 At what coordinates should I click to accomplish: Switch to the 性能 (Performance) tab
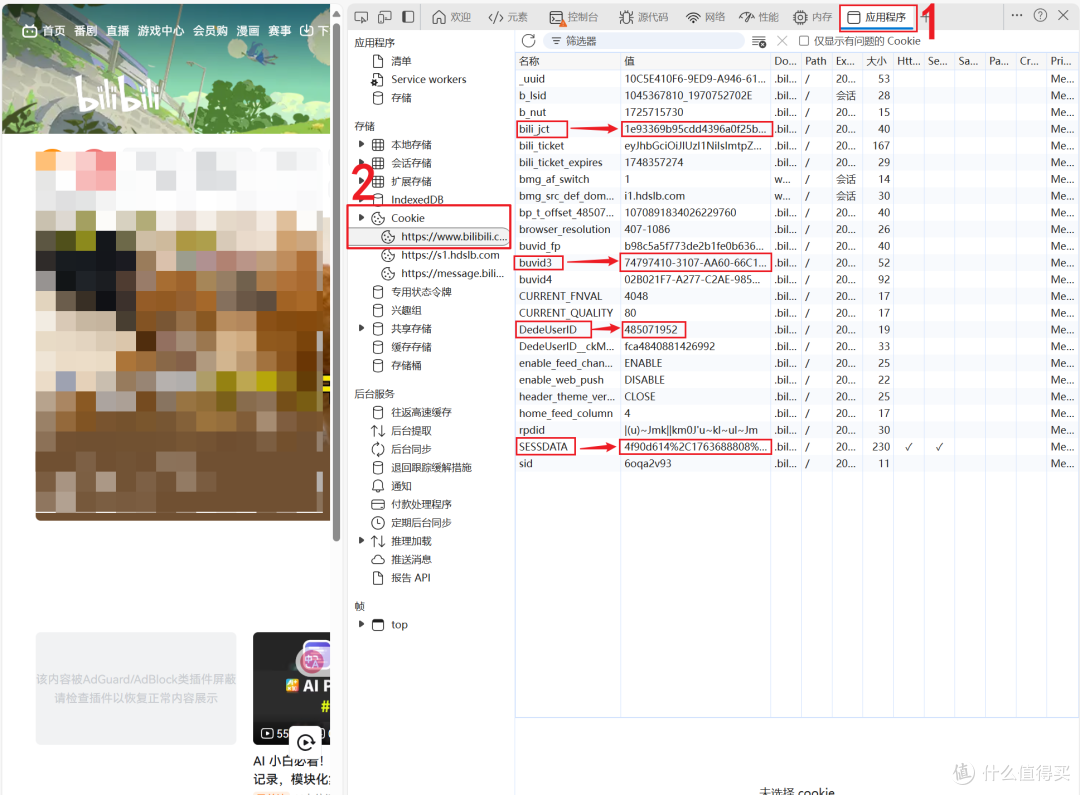(758, 17)
